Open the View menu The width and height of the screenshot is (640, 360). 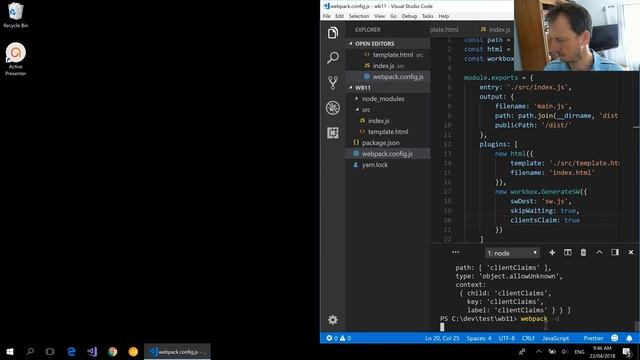coord(380,16)
